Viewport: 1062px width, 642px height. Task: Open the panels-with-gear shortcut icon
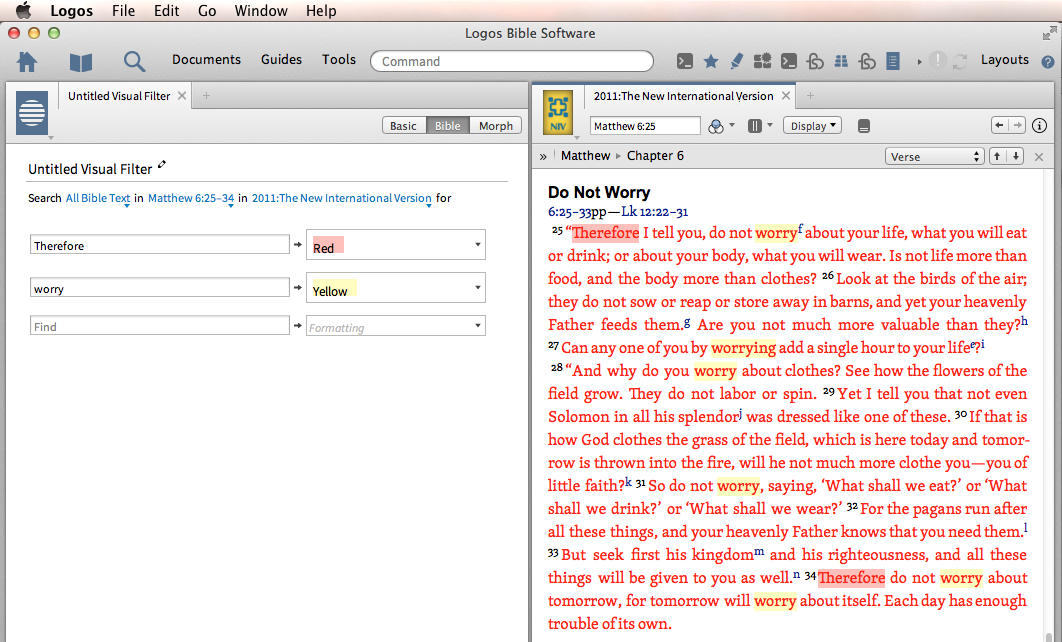(x=763, y=61)
